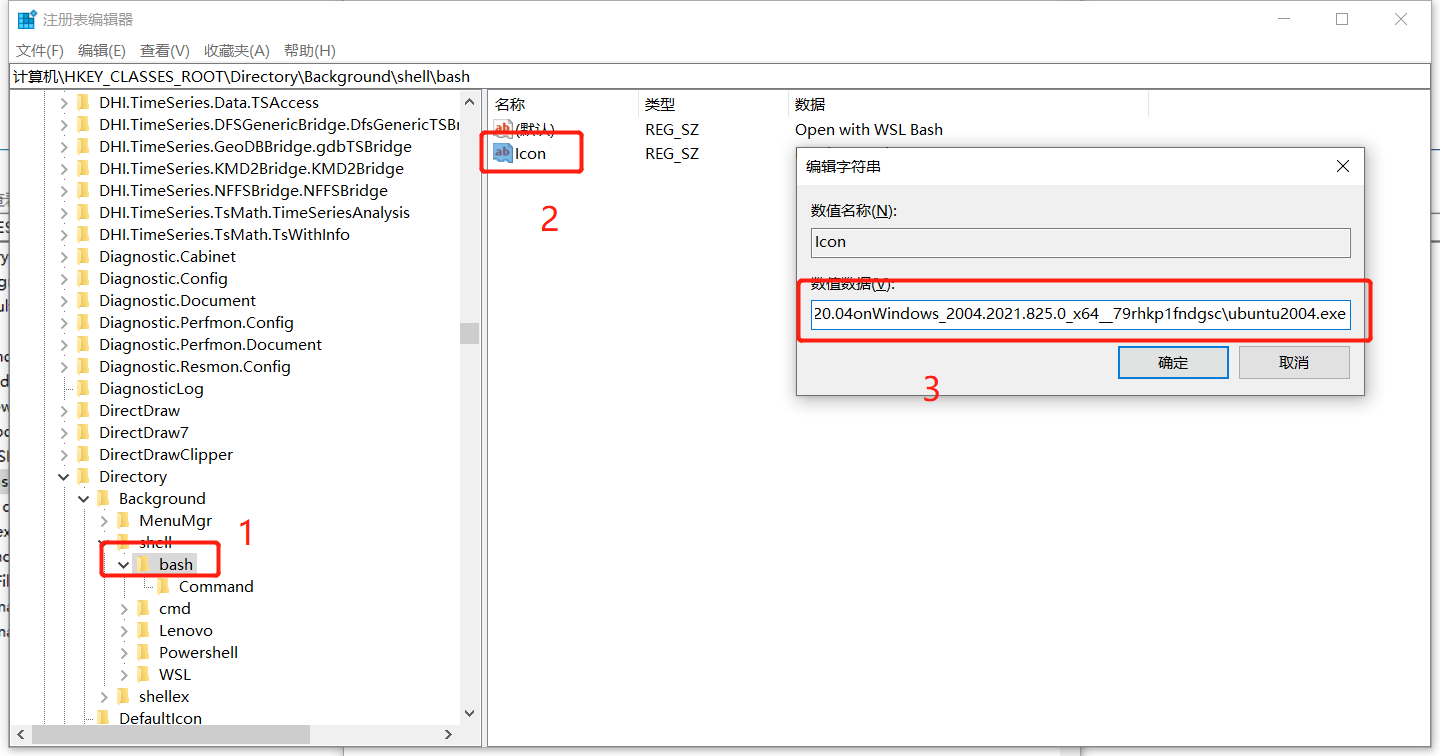Expand the shellex tree node
This screenshot has height=756, width=1440.
point(104,696)
